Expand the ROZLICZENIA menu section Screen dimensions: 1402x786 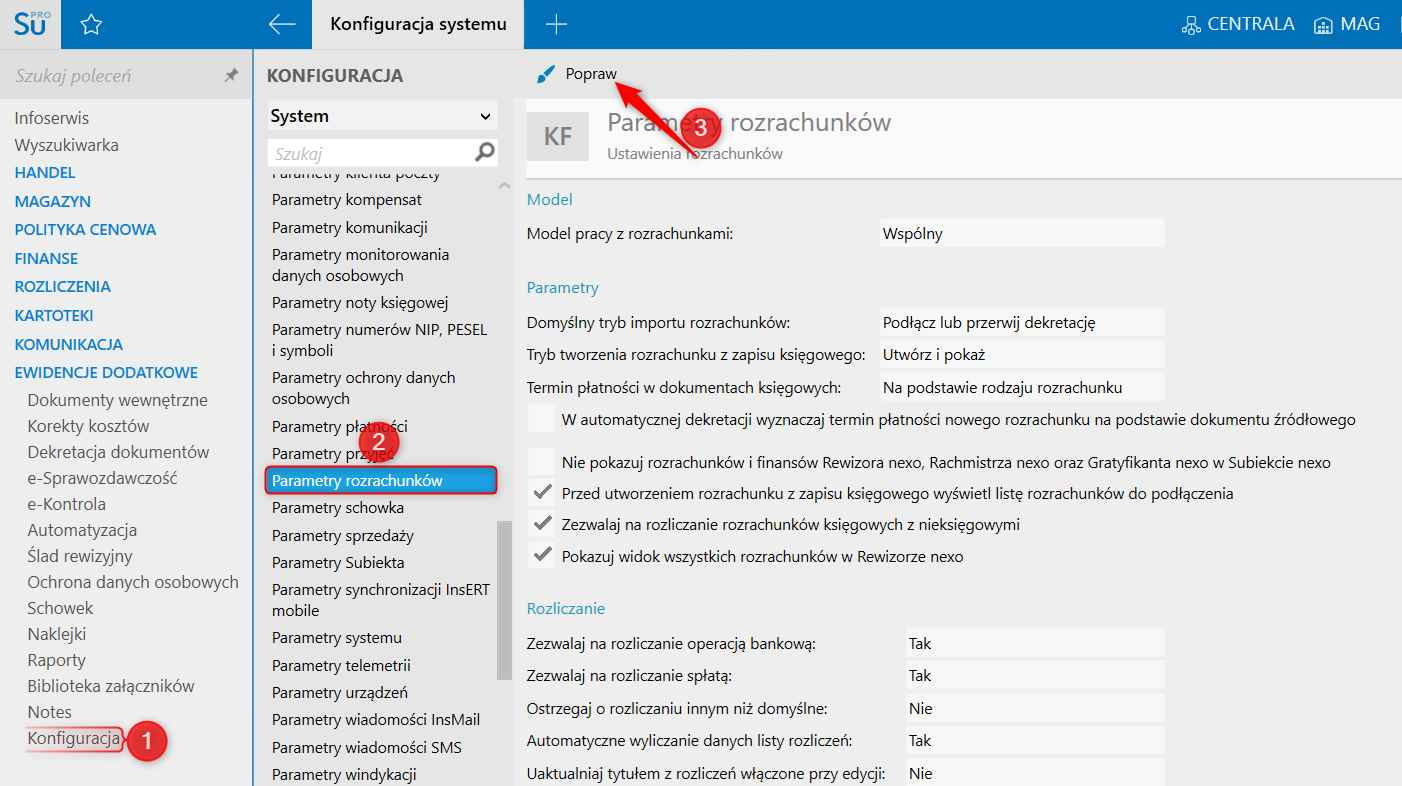62,286
